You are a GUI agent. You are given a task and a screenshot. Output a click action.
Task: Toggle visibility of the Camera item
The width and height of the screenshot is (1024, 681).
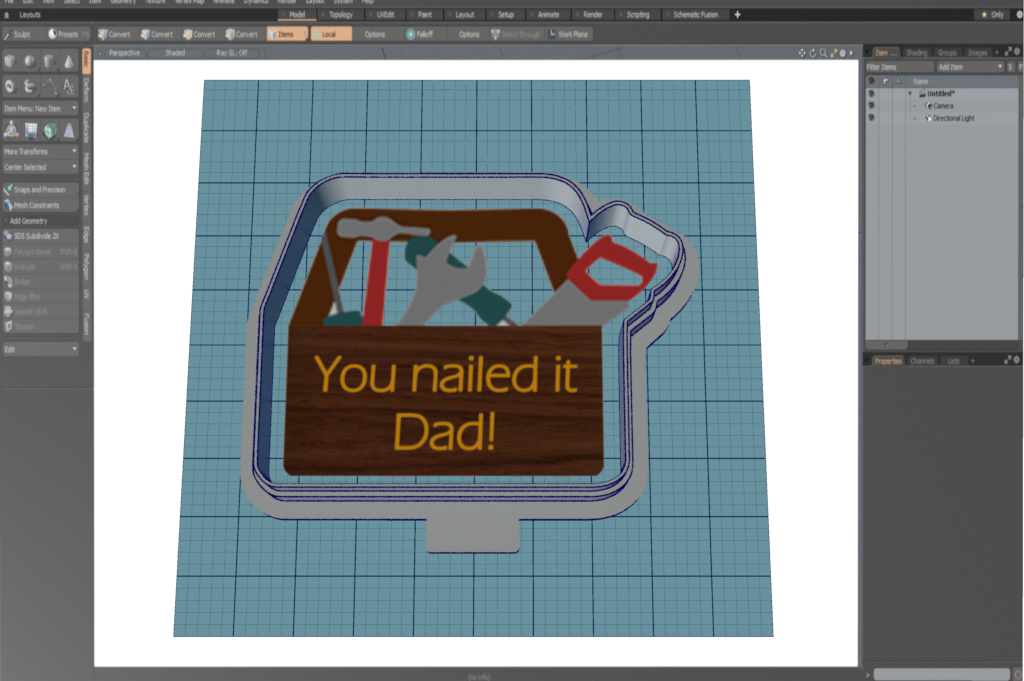pos(871,106)
